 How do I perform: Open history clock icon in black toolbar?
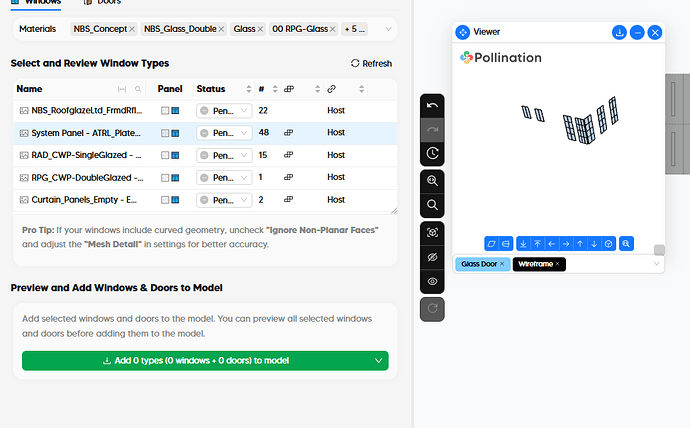tap(432, 154)
